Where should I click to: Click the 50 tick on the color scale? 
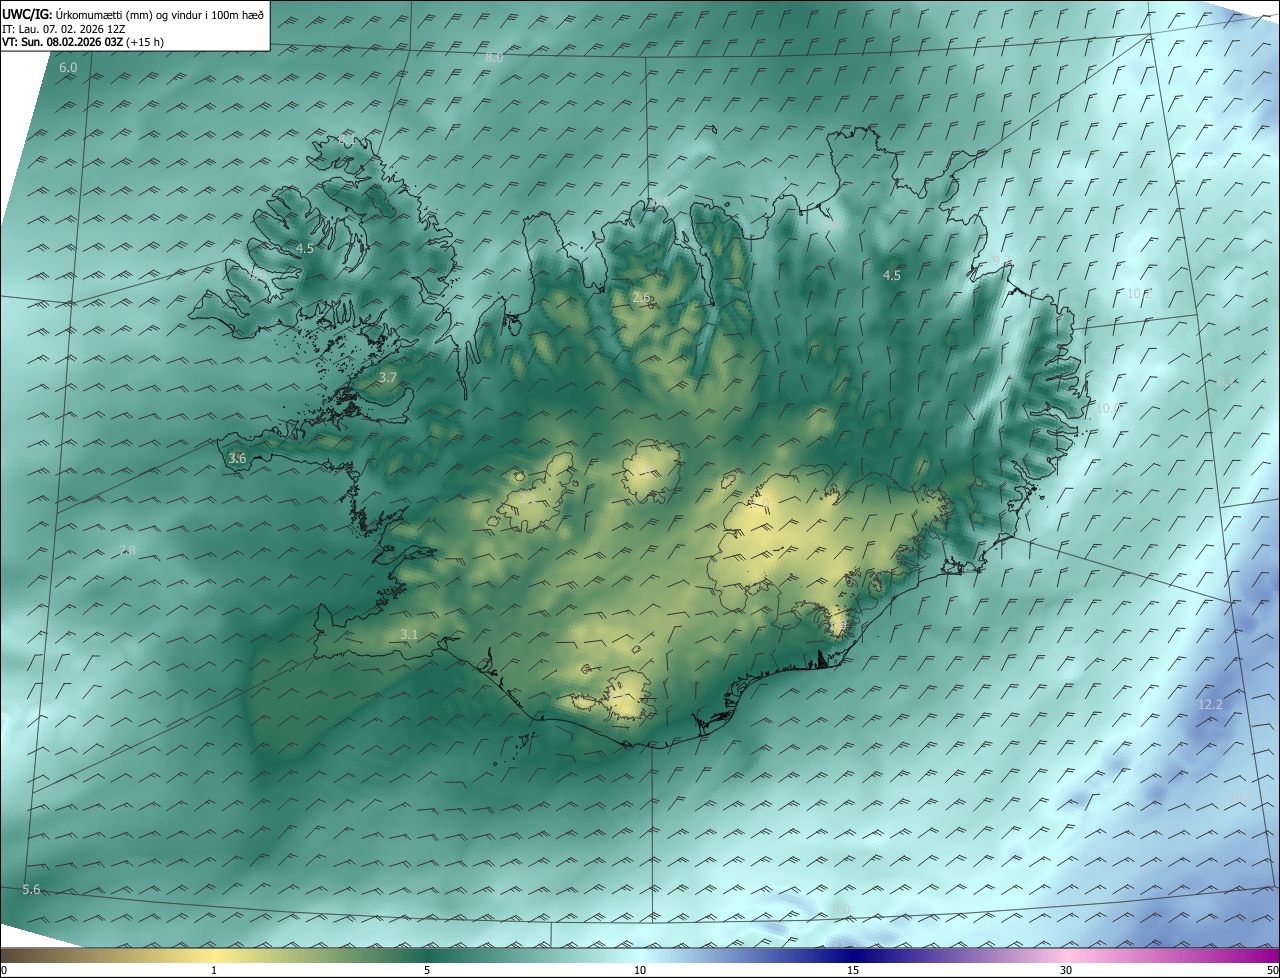(1272, 971)
